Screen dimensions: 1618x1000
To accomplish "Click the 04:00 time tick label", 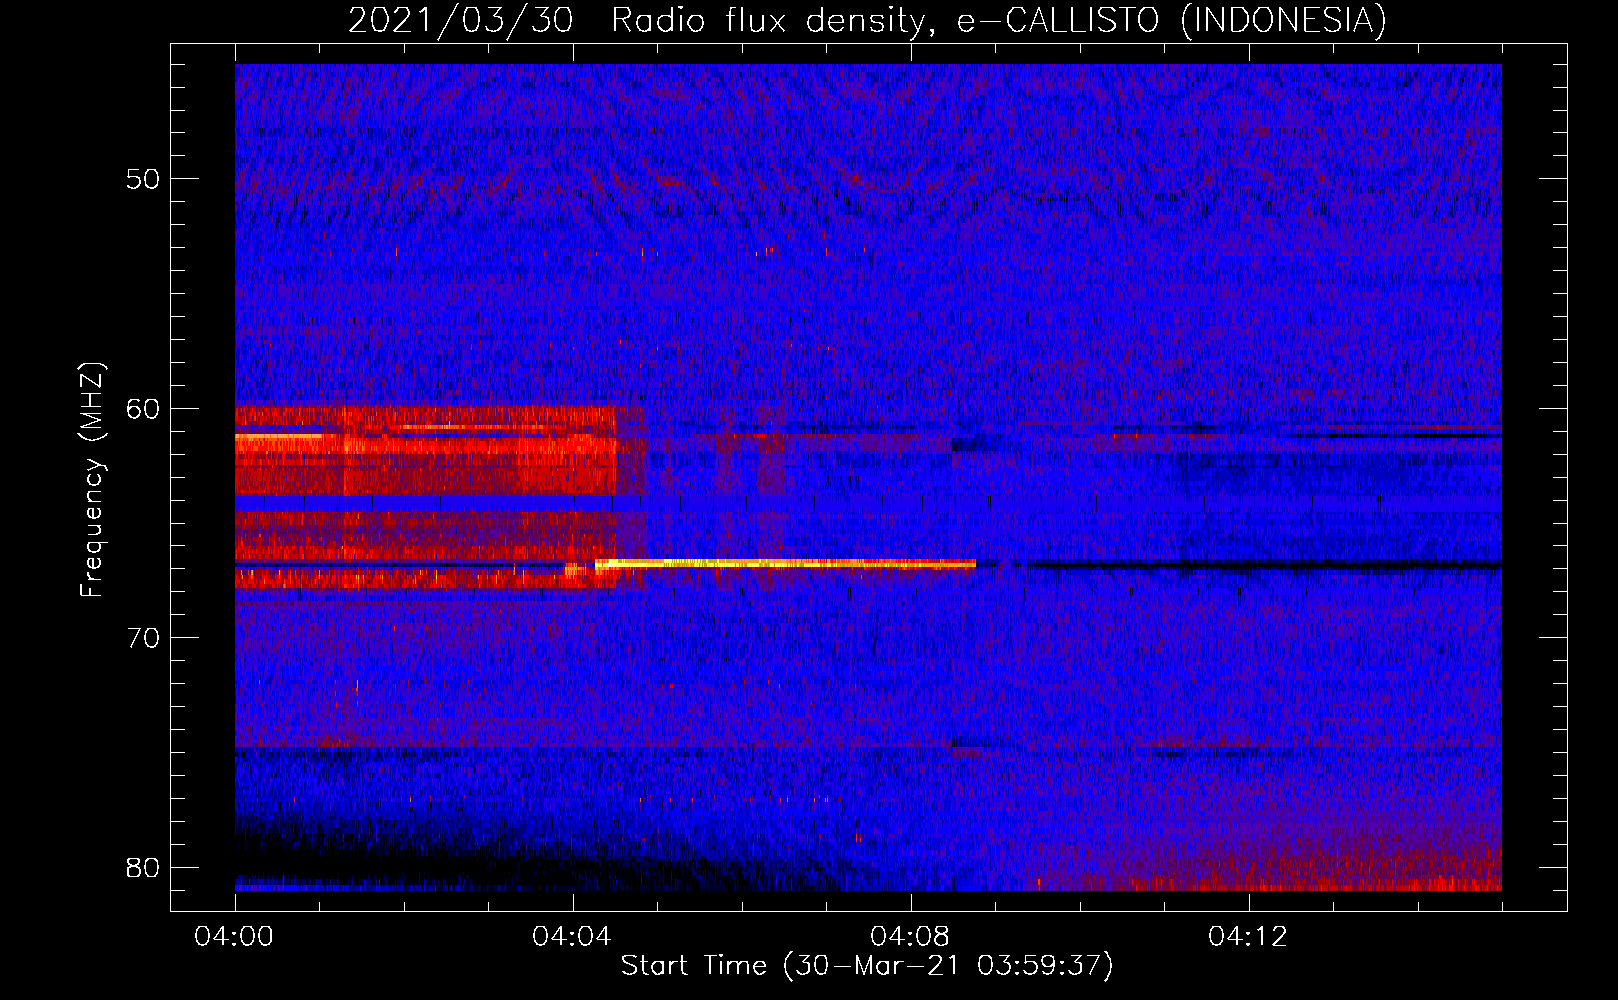I will click(x=234, y=936).
